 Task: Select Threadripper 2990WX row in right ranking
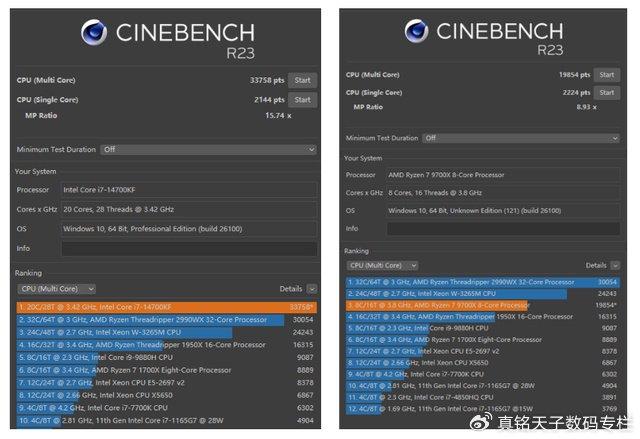coord(483,282)
